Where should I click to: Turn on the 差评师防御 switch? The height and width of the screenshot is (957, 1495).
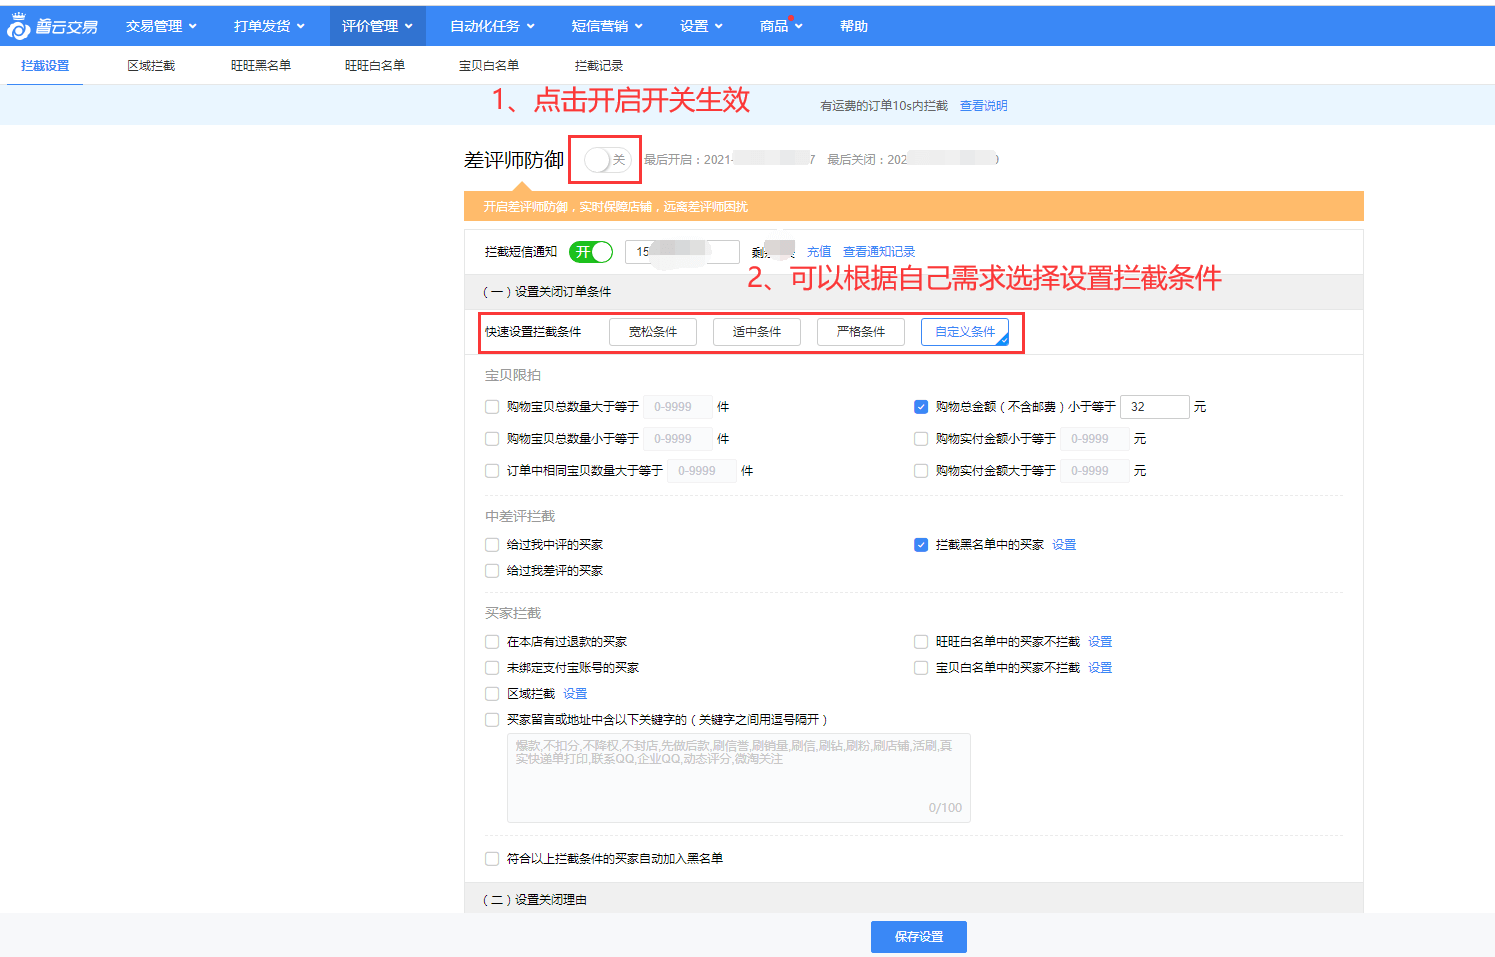click(607, 160)
